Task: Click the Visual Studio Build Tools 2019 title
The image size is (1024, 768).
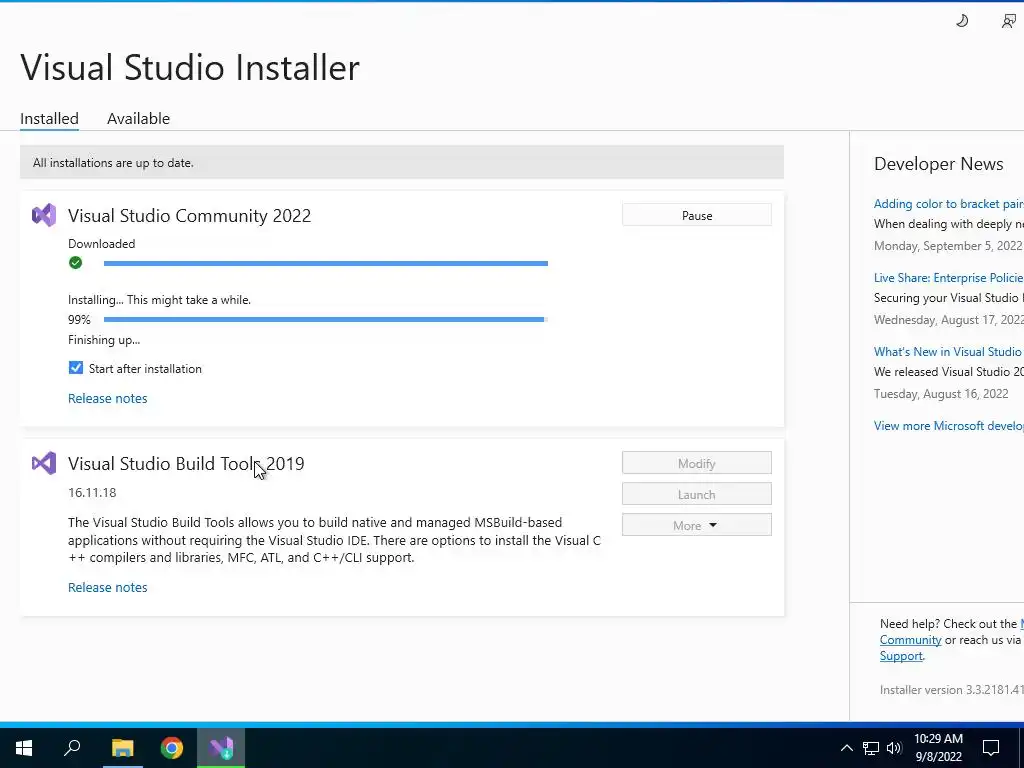Action: [x=186, y=464]
